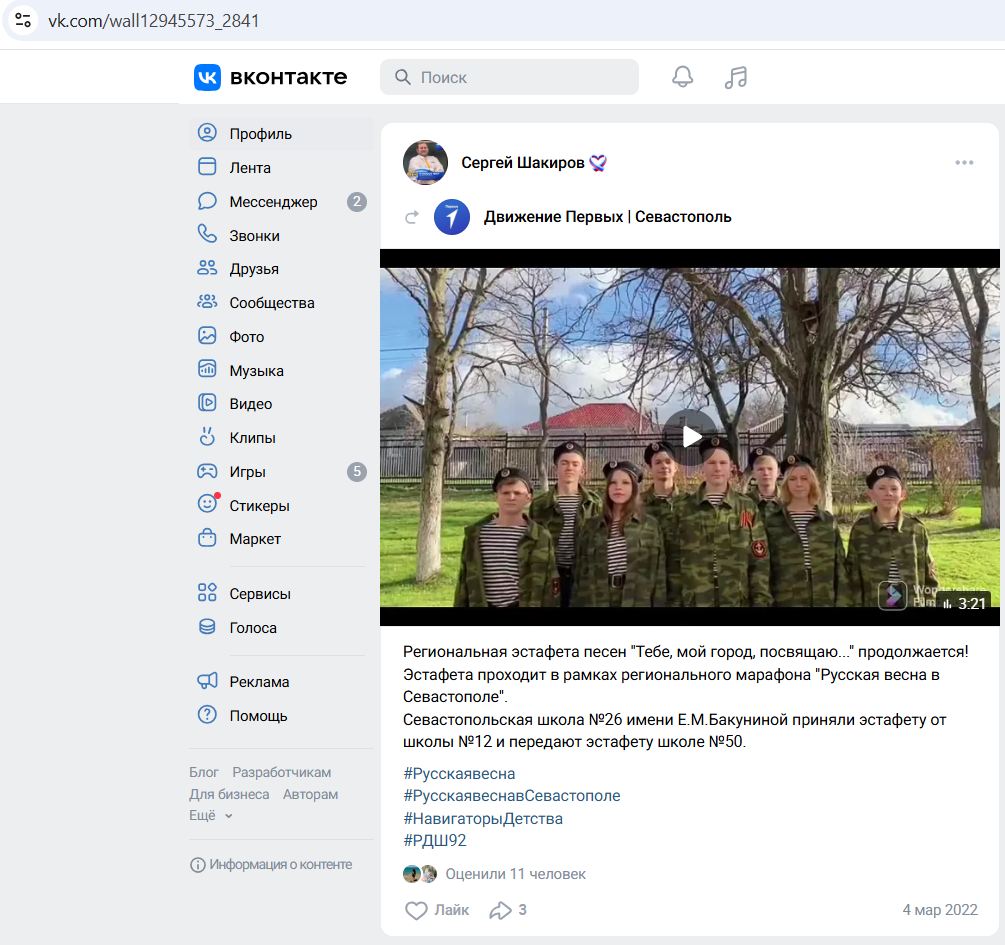This screenshot has height=945, width=1005.
Task: Click the heart Лайк icon
Action: coord(416,910)
